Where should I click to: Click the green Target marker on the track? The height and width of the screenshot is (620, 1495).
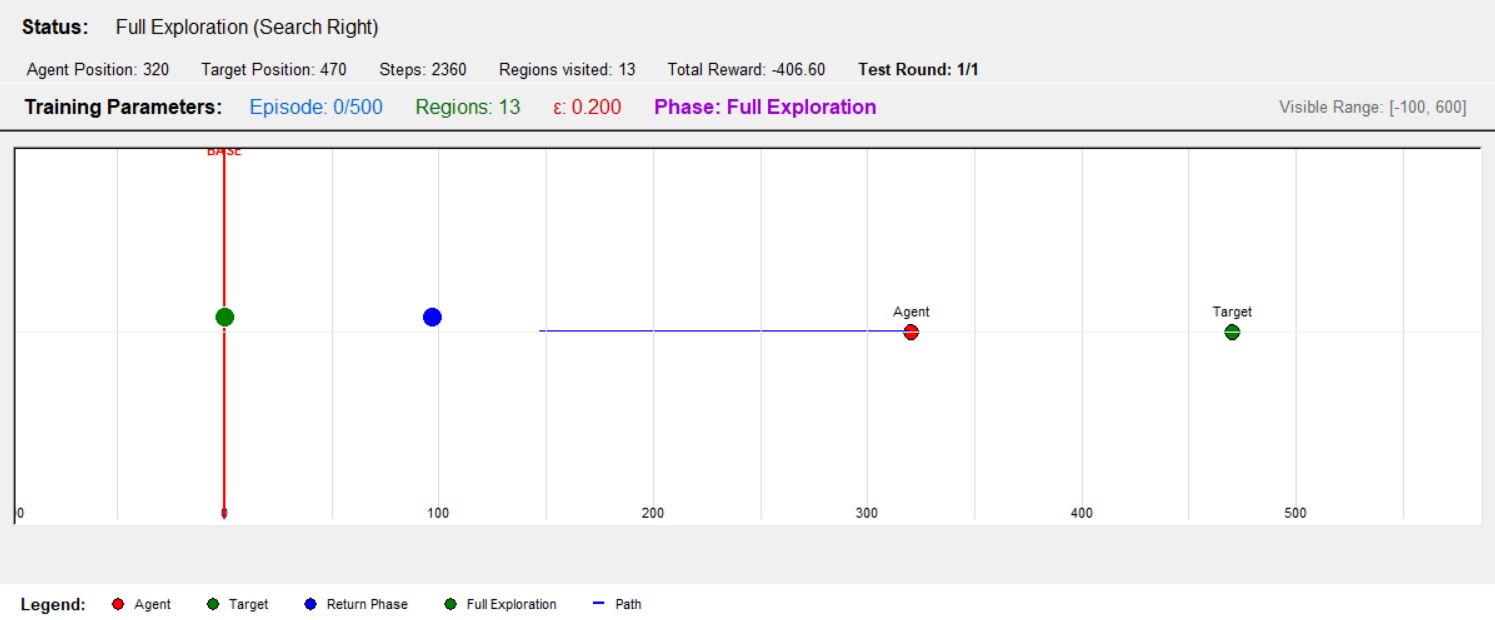1232,332
